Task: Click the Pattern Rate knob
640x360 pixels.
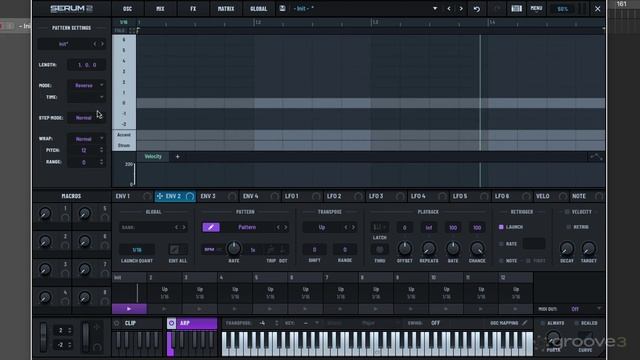Action: click(234, 248)
